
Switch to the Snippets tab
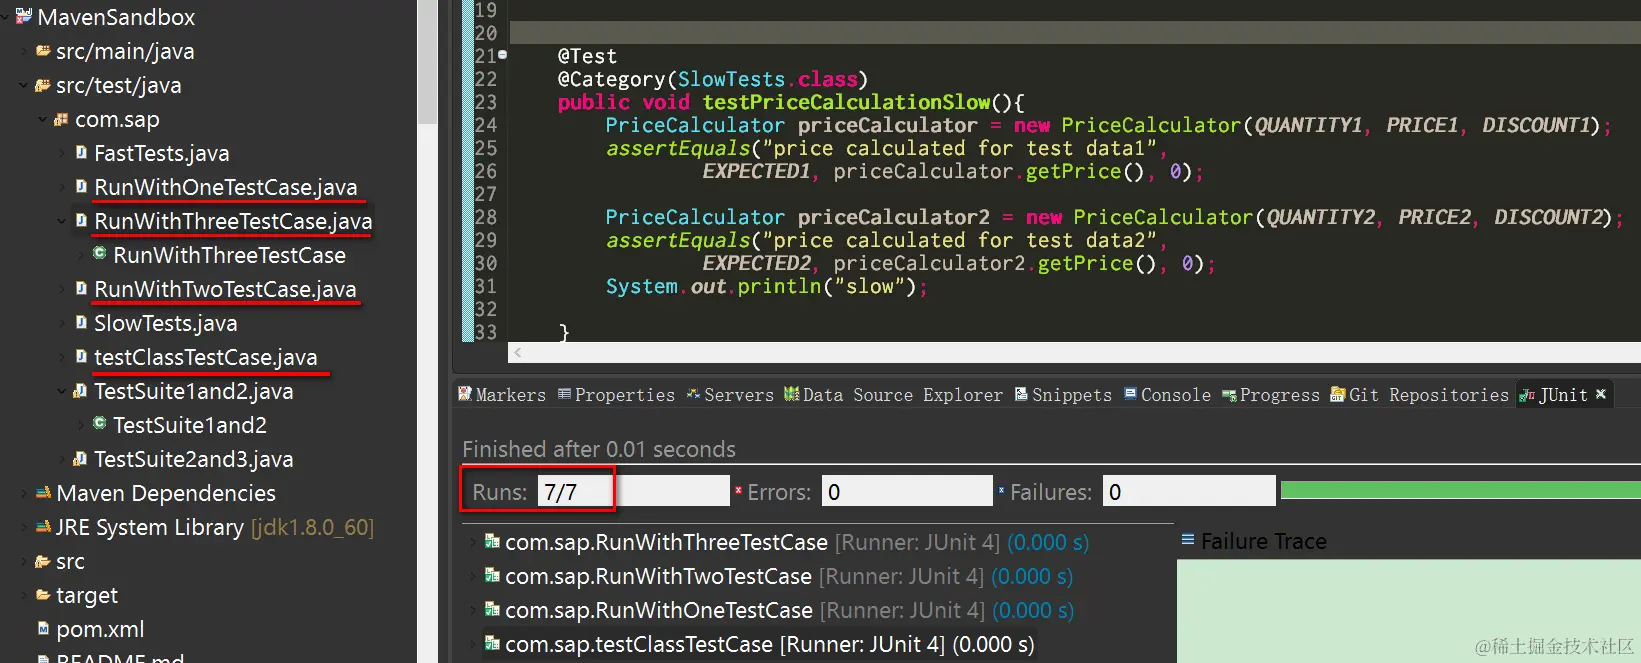(x=1063, y=395)
